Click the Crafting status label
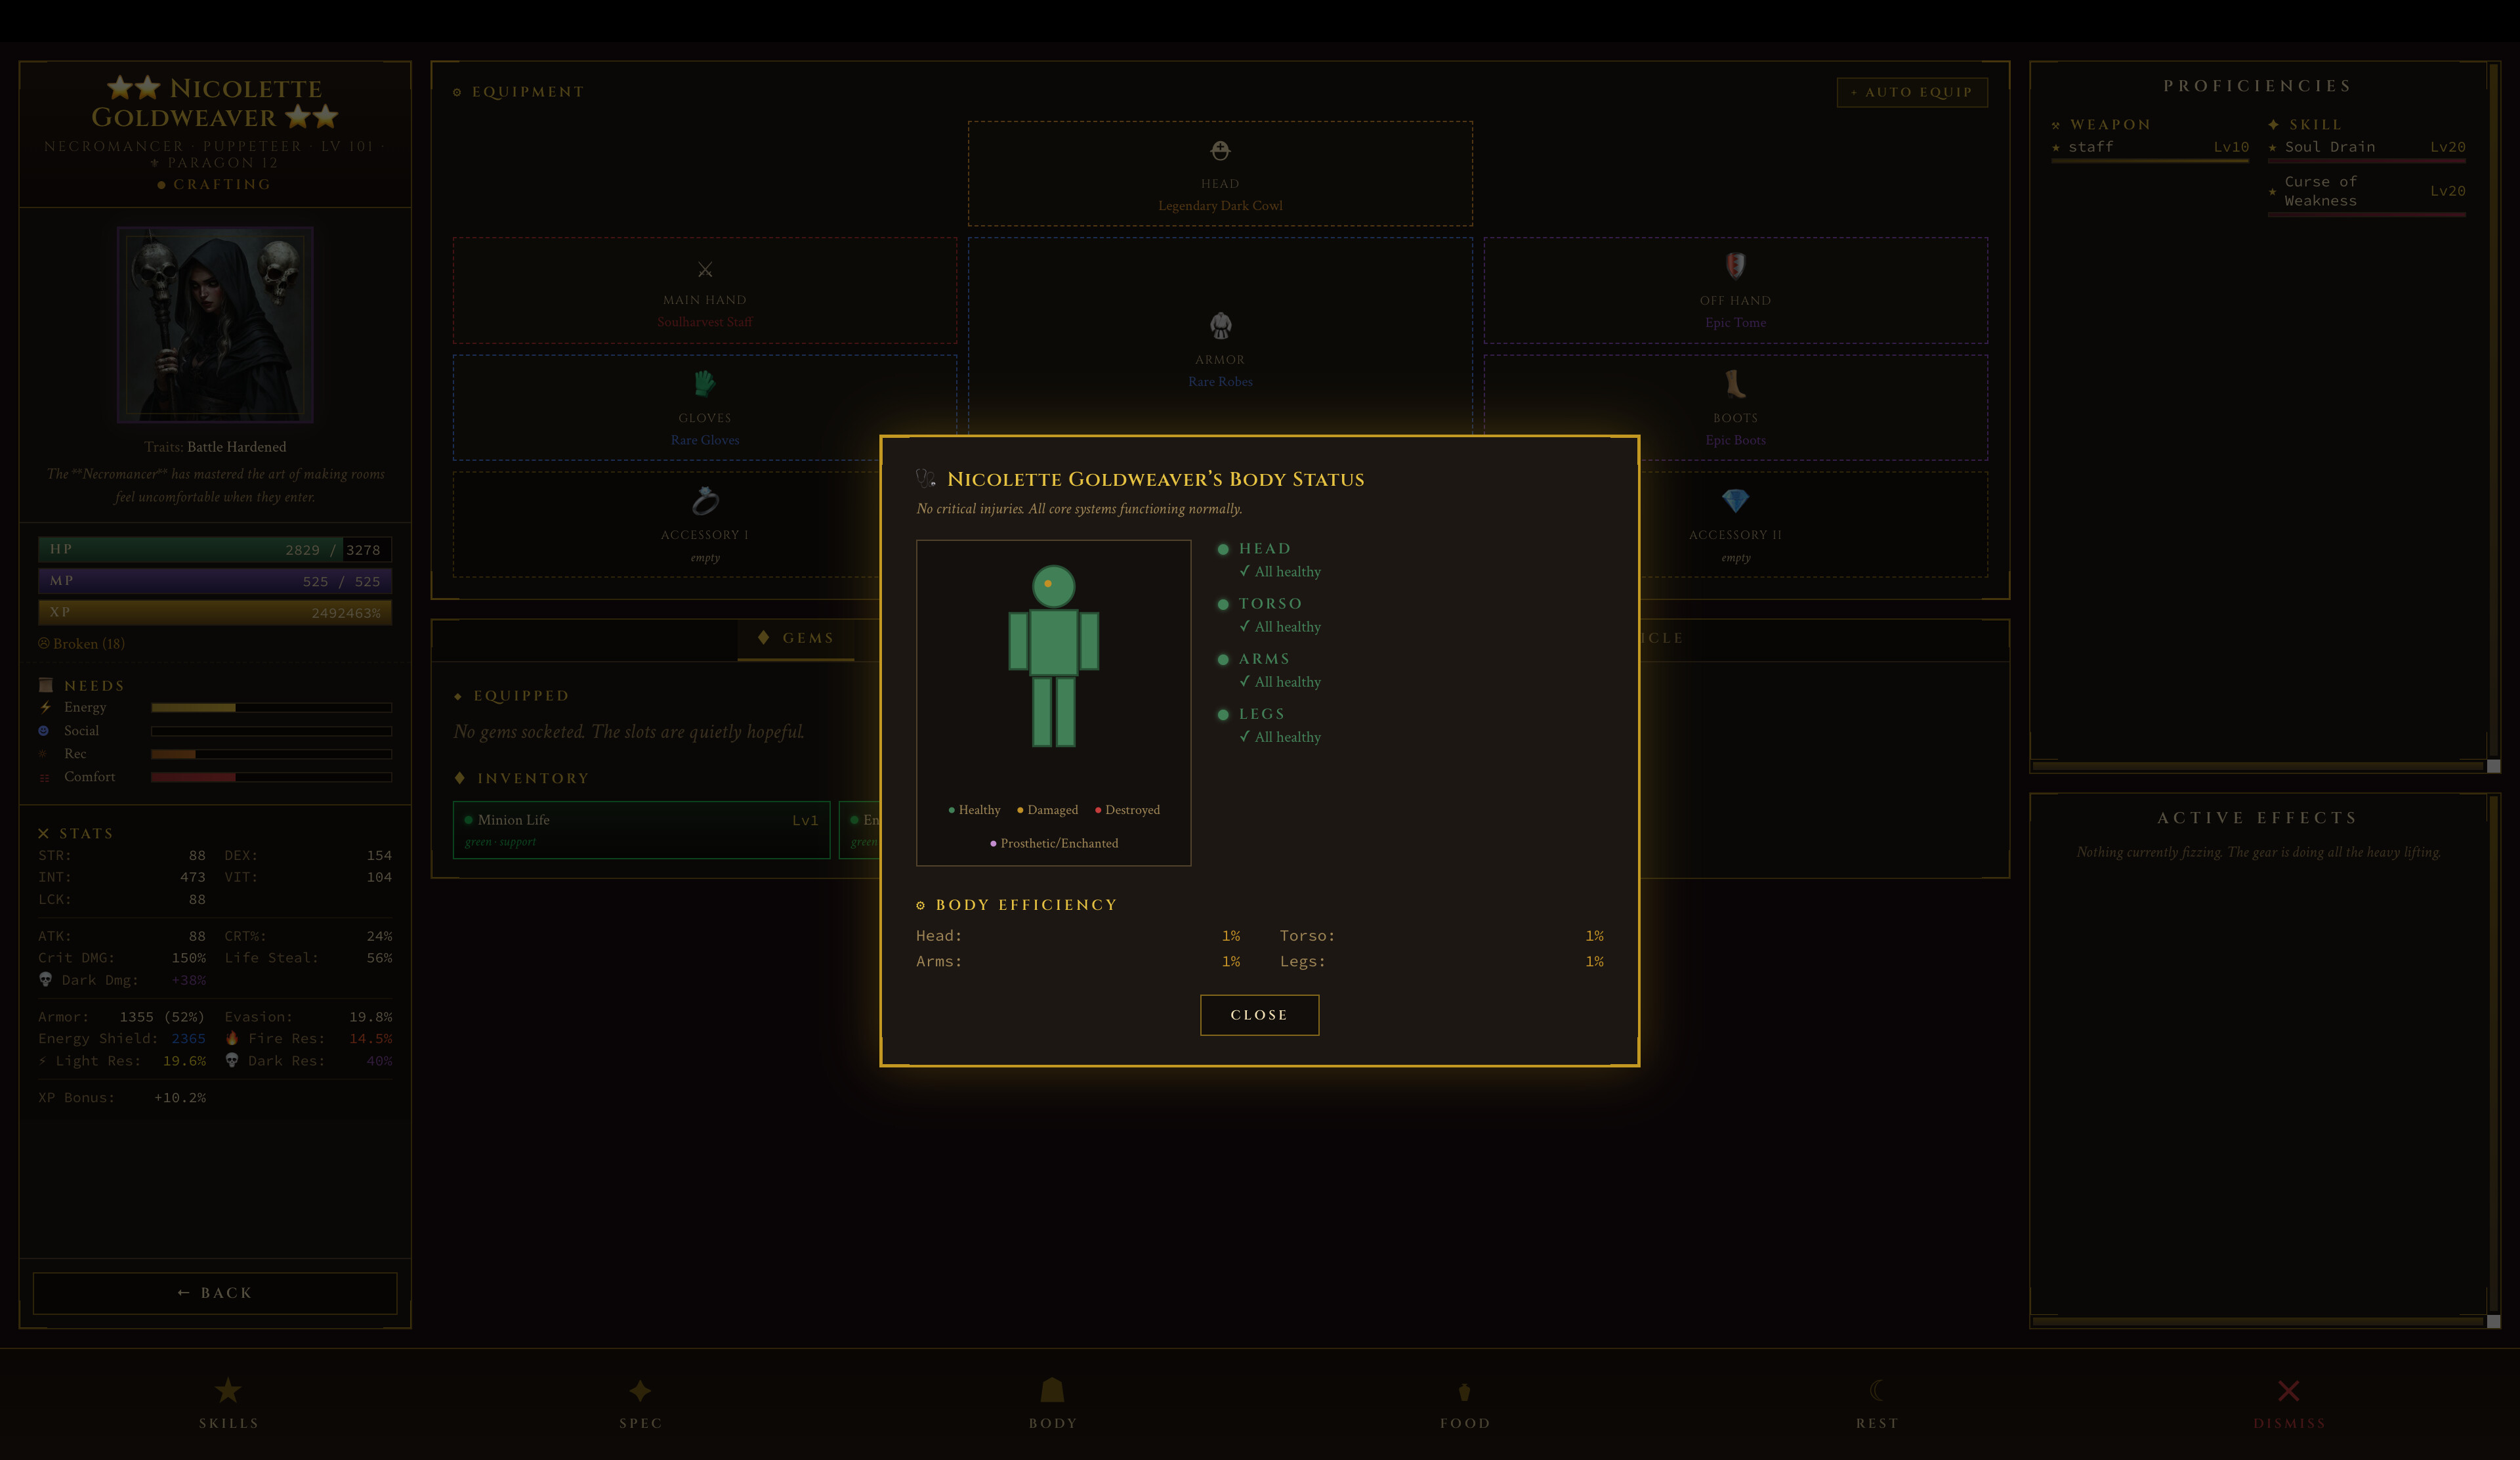The image size is (2520, 1460). tap(214, 185)
